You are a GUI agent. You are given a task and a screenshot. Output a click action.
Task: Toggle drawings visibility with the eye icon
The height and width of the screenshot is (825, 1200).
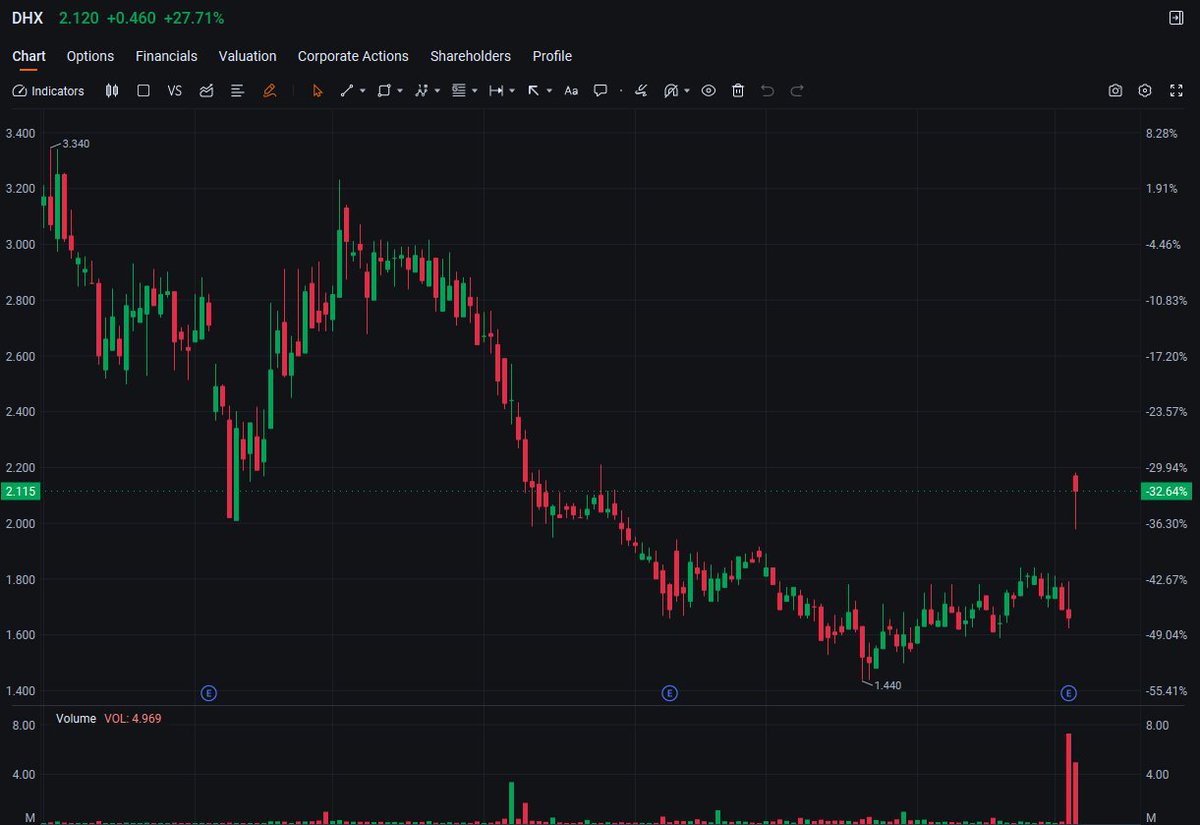pyautogui.click(x=709, y=91)
